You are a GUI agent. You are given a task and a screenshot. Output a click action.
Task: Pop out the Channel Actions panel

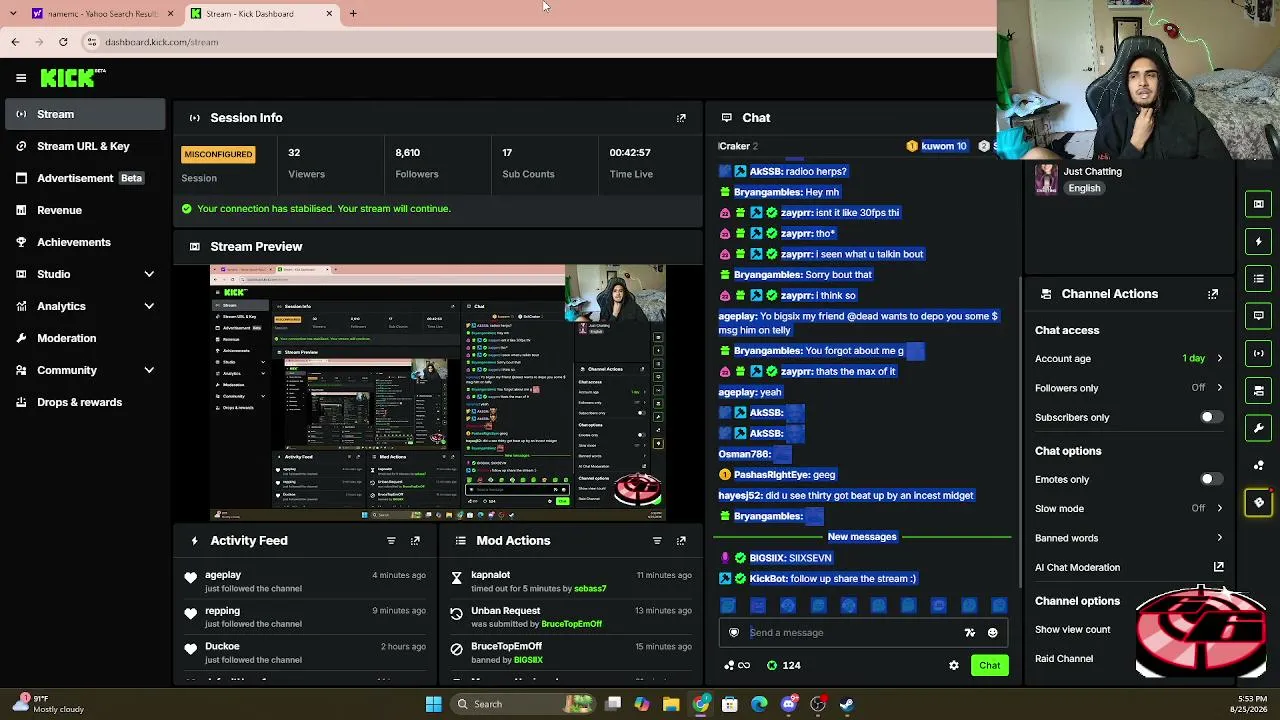[1213, 294]
